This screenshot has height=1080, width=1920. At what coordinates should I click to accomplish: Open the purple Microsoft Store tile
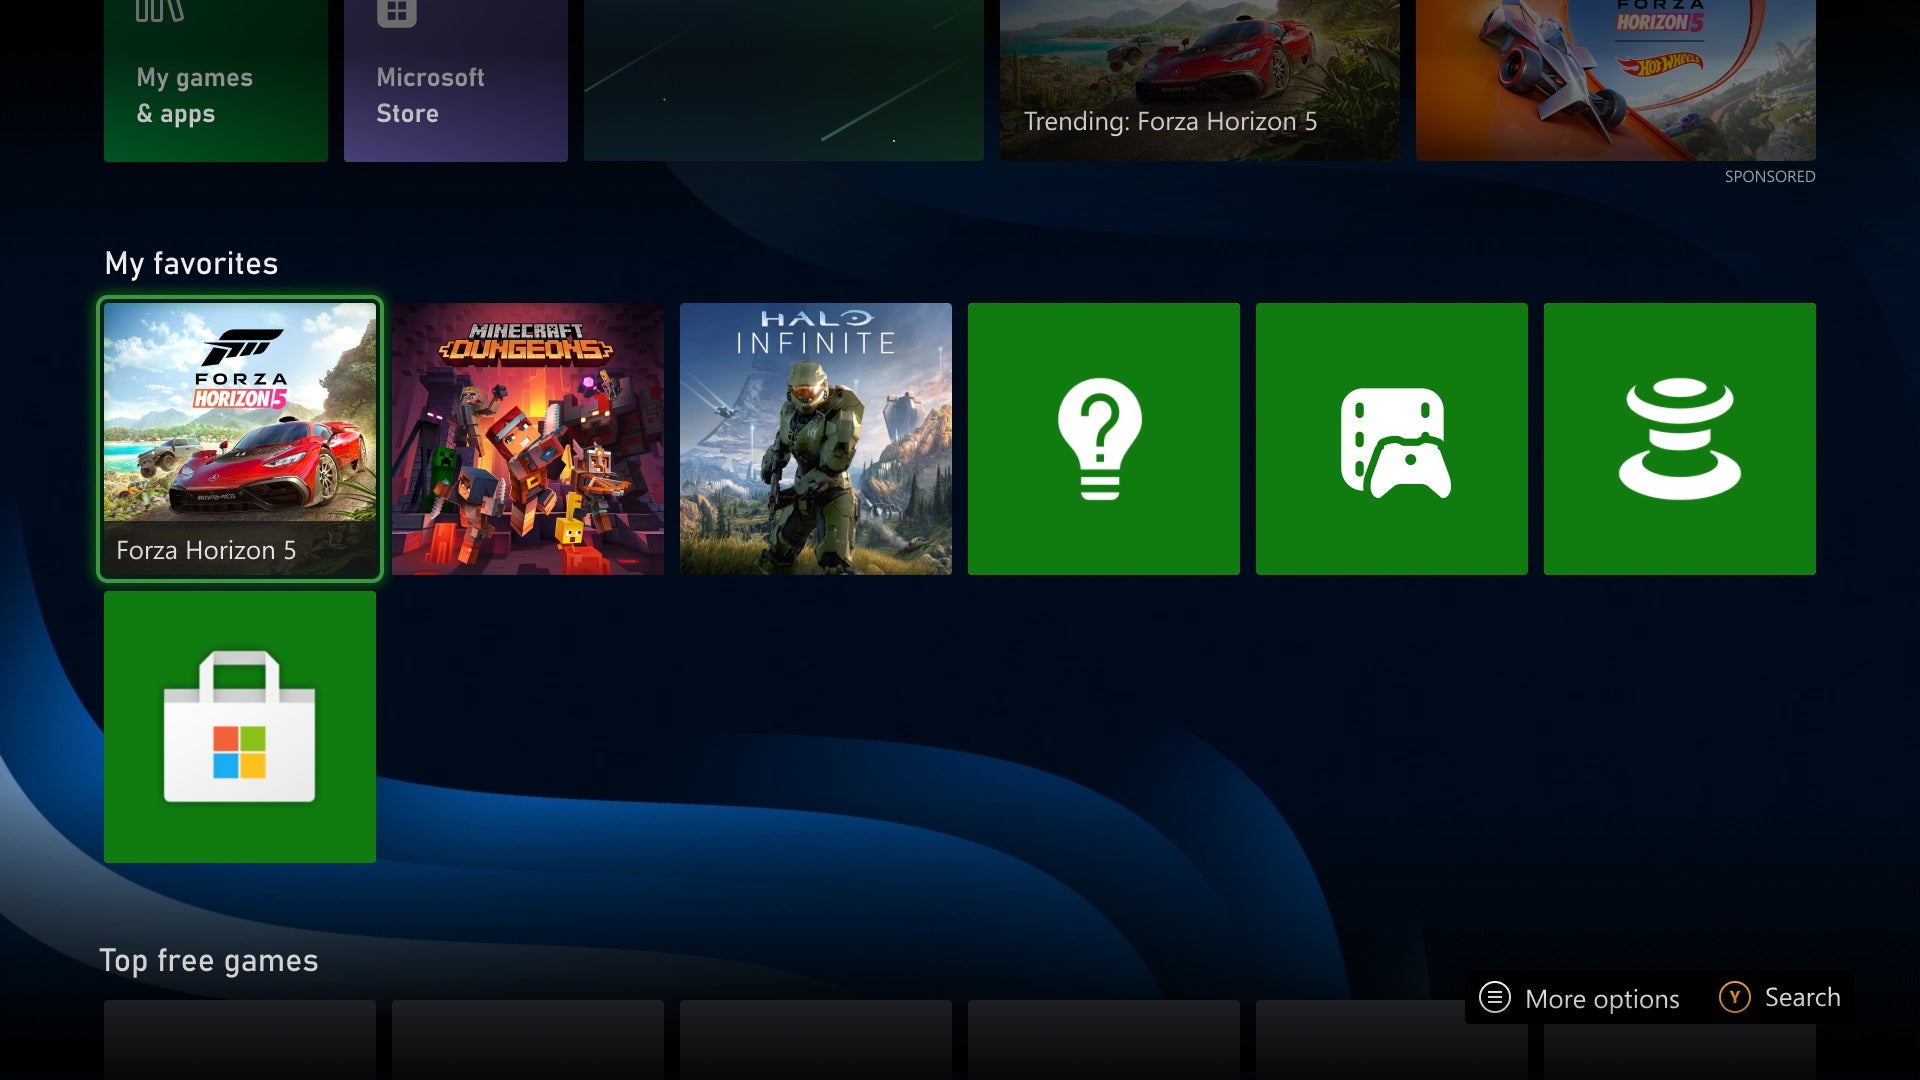tap(455, 80)
